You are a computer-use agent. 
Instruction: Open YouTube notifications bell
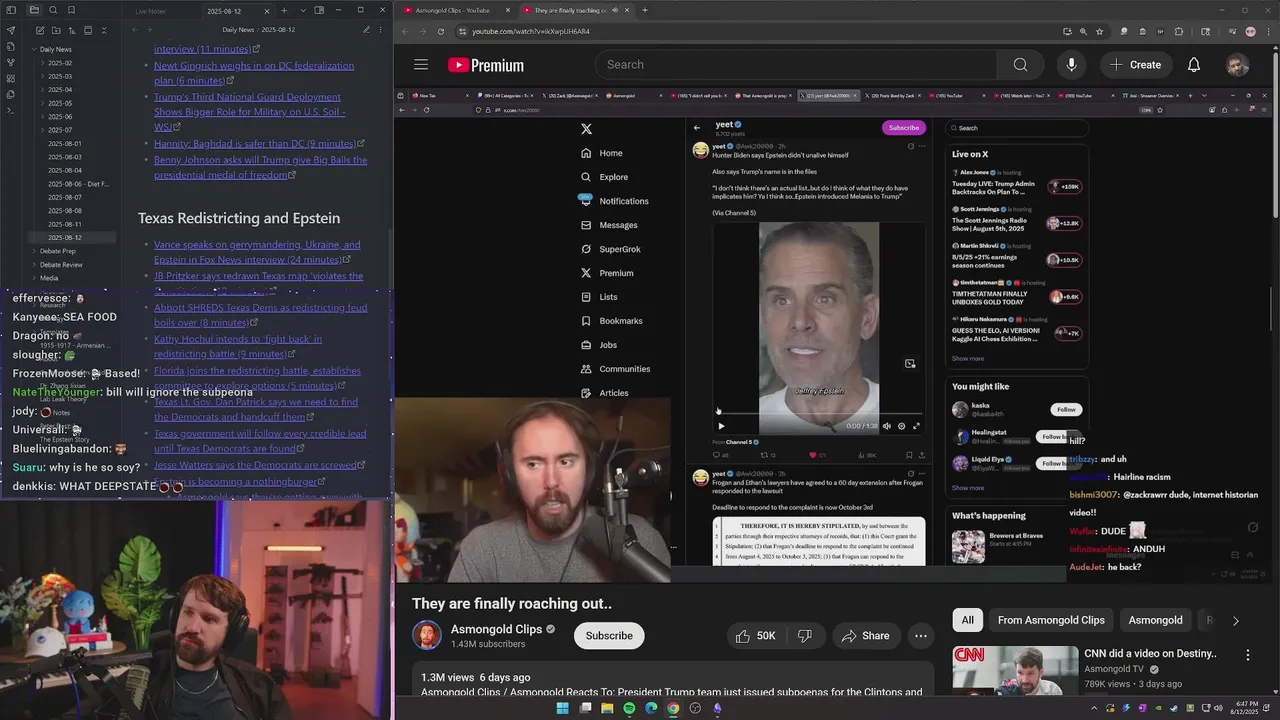pyautogui.click(x=1194, y=65)
